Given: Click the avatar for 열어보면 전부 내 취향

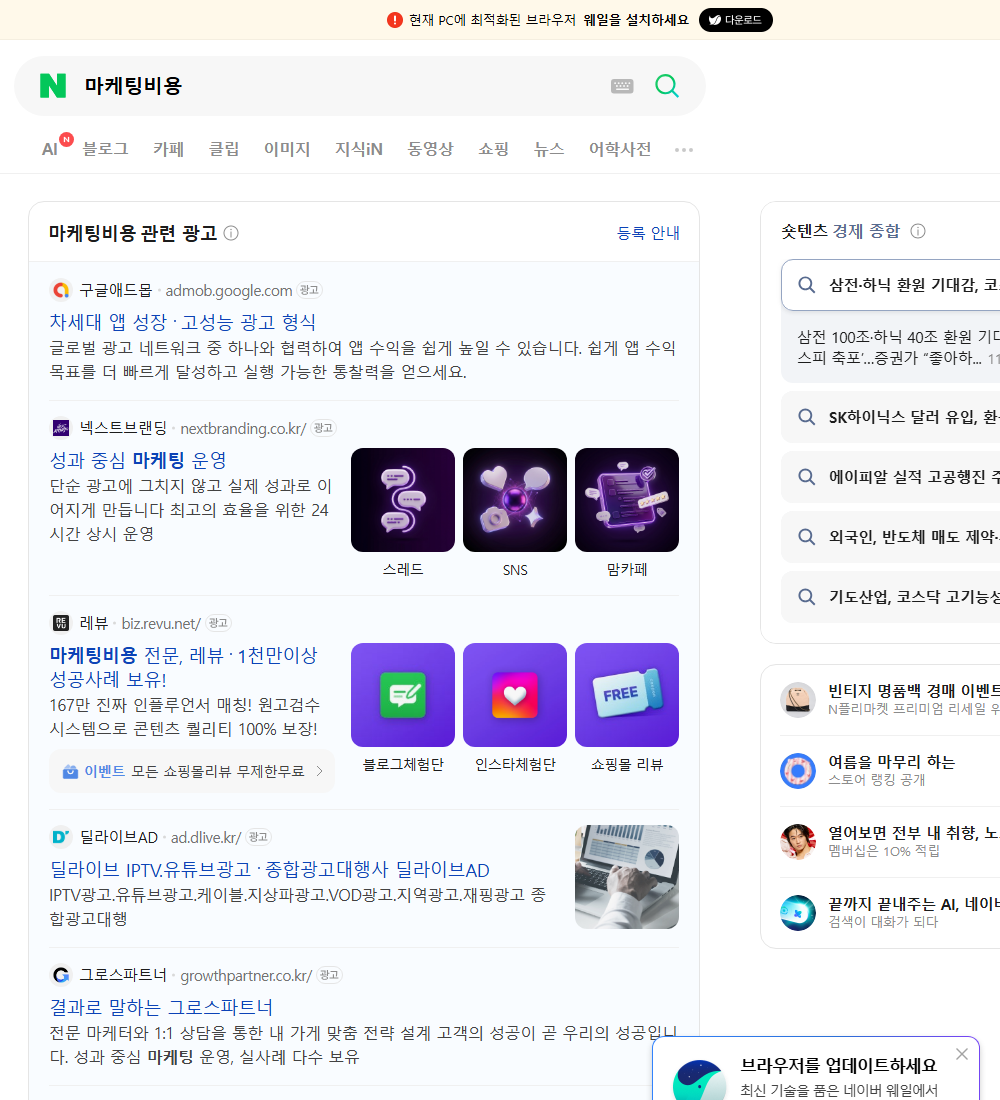Looking at the screenshot, I should [798, 842].
